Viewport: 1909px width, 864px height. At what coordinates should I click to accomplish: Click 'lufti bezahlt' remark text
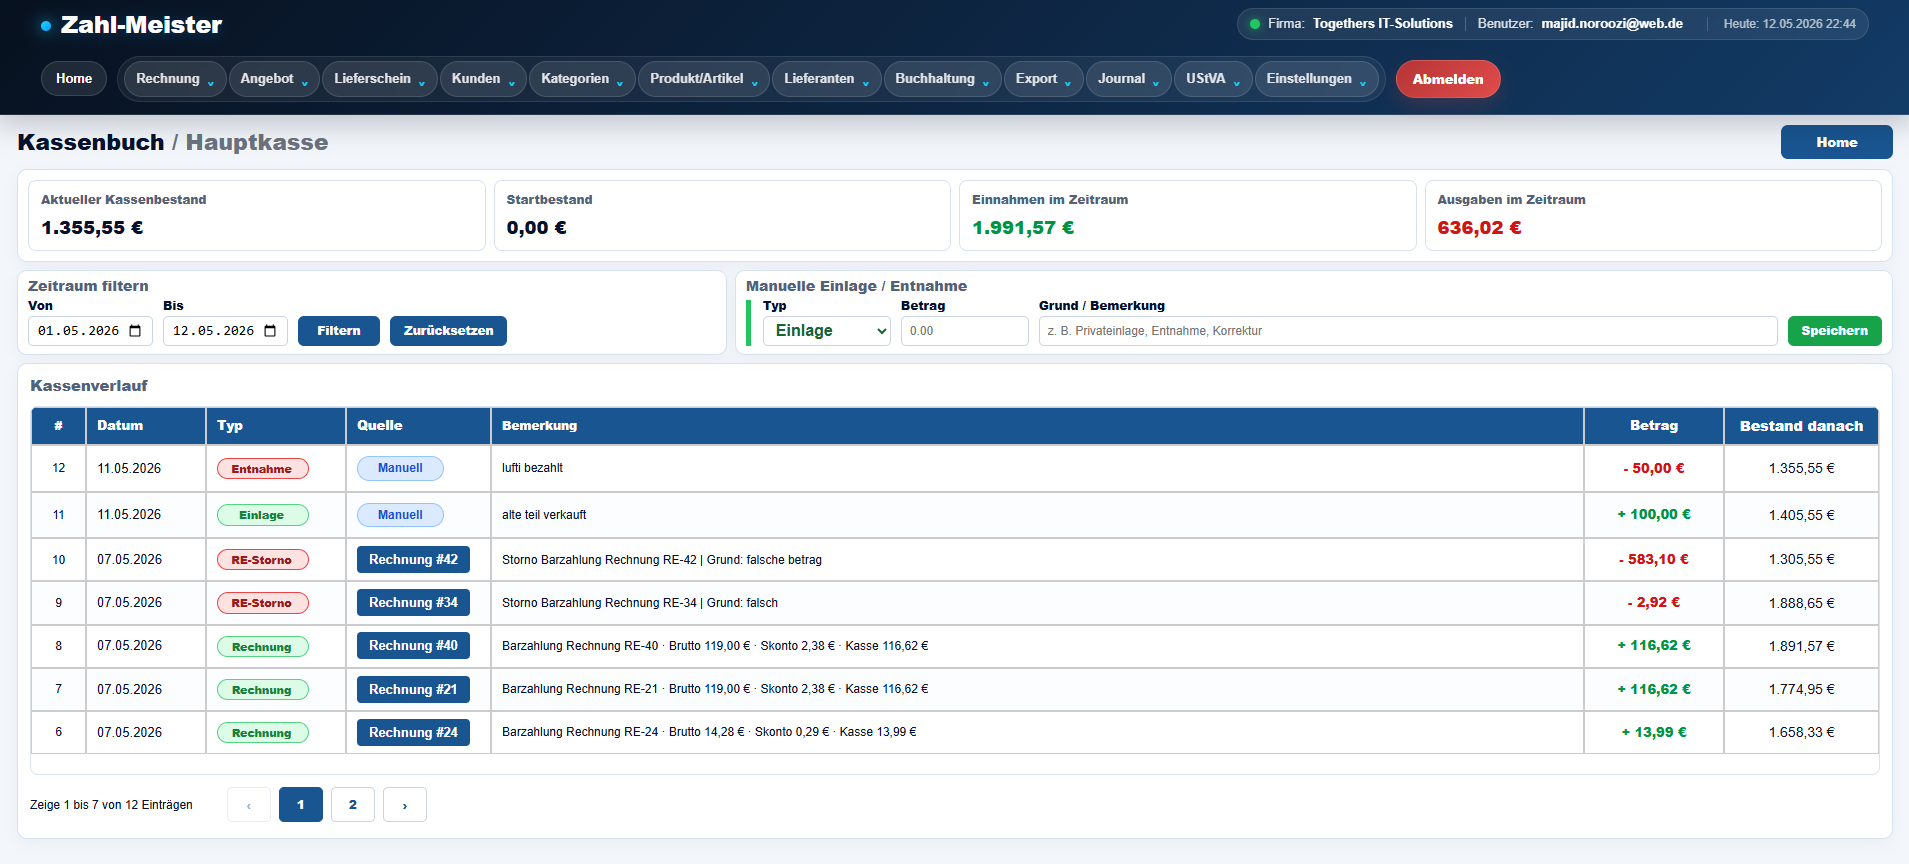coord(532,468)
